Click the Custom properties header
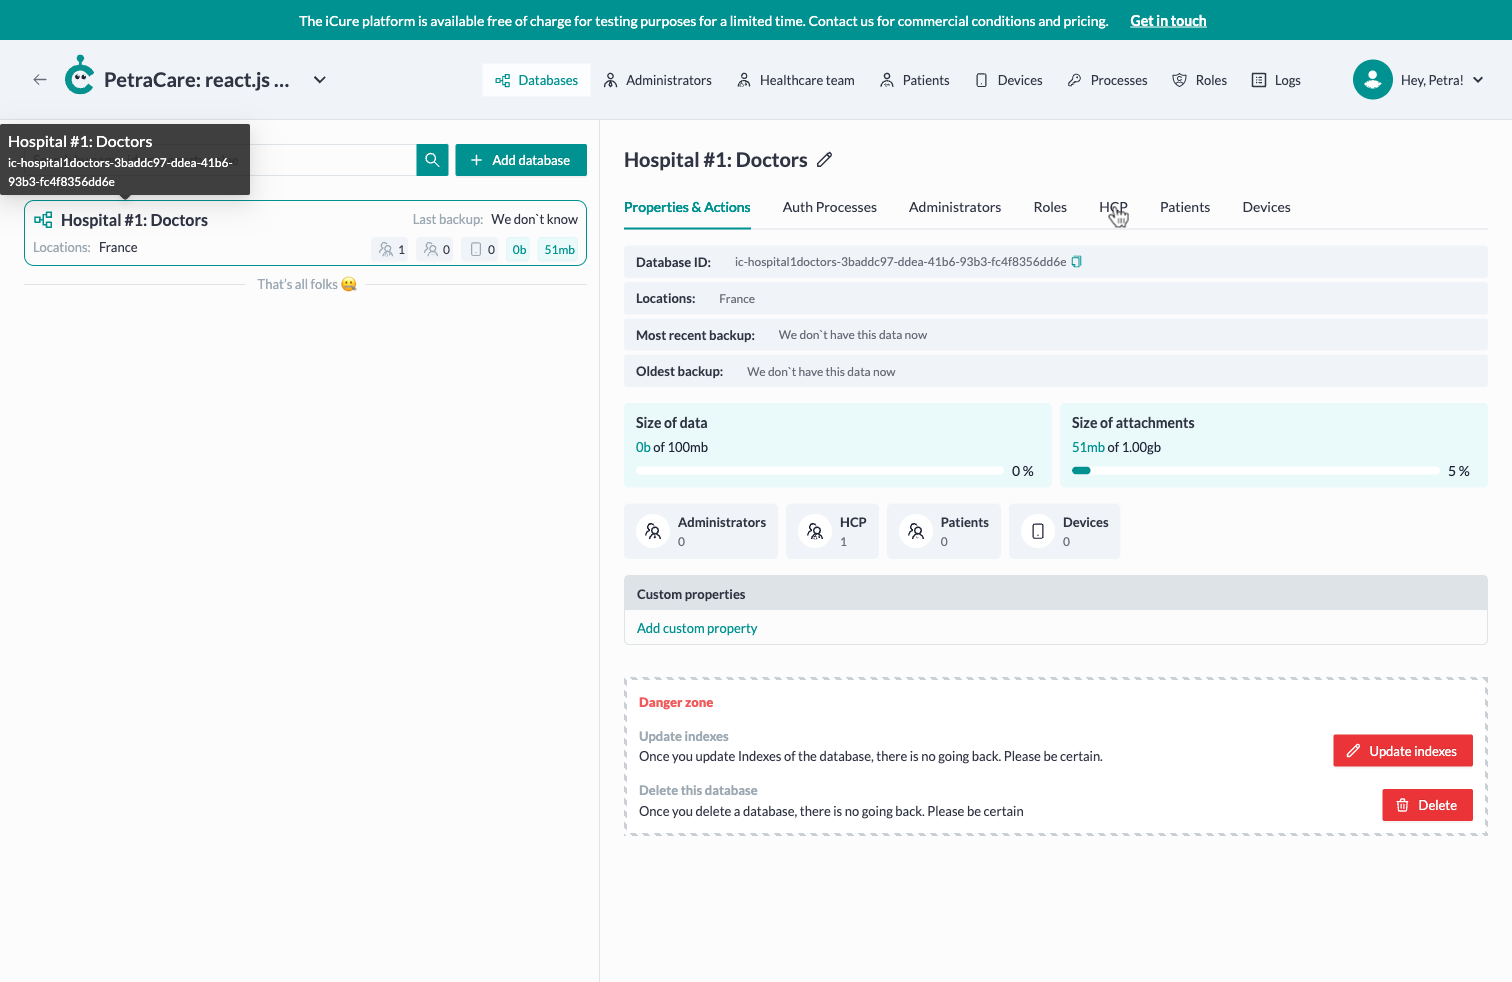This screenshot has height=982, width=1512. coord(1056,594)
